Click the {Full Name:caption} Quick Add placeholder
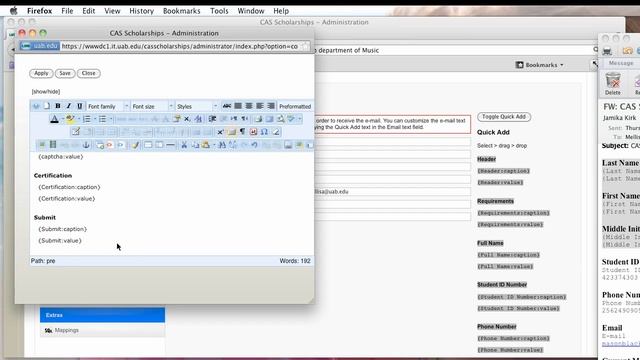 point(509,255)
